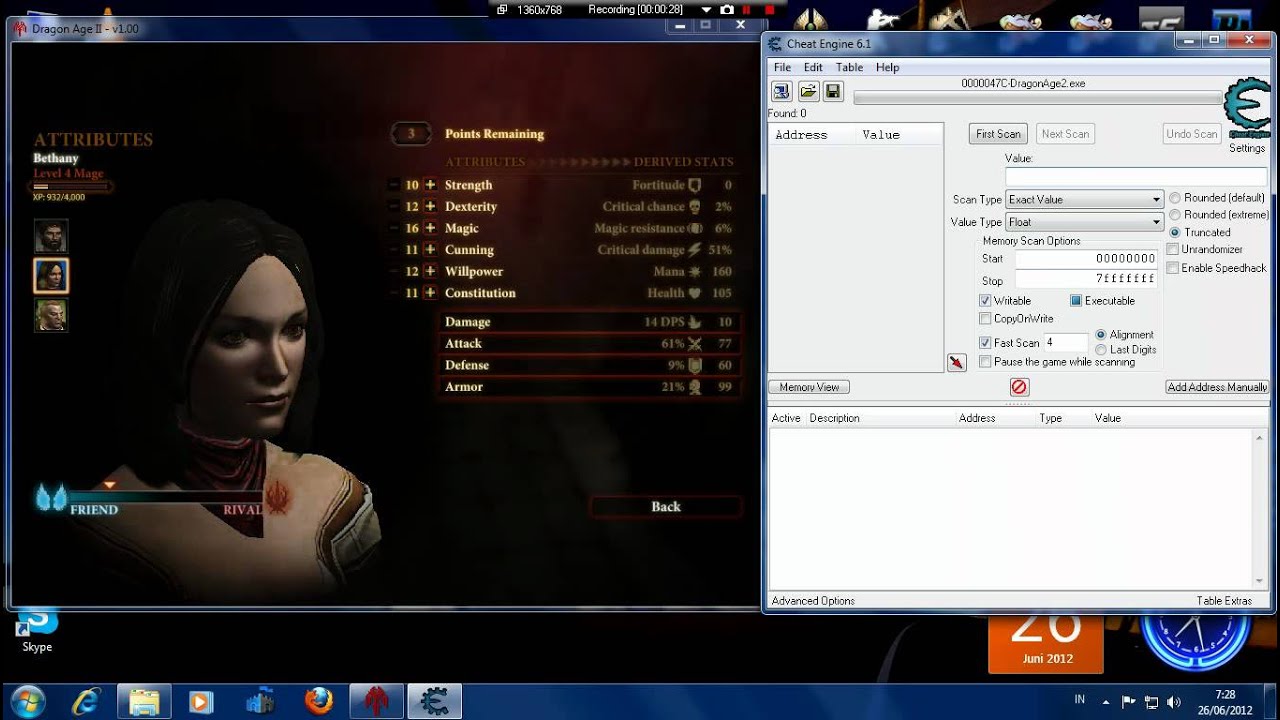Enable the CopyOnWrite checkbox

pos(986,318)
